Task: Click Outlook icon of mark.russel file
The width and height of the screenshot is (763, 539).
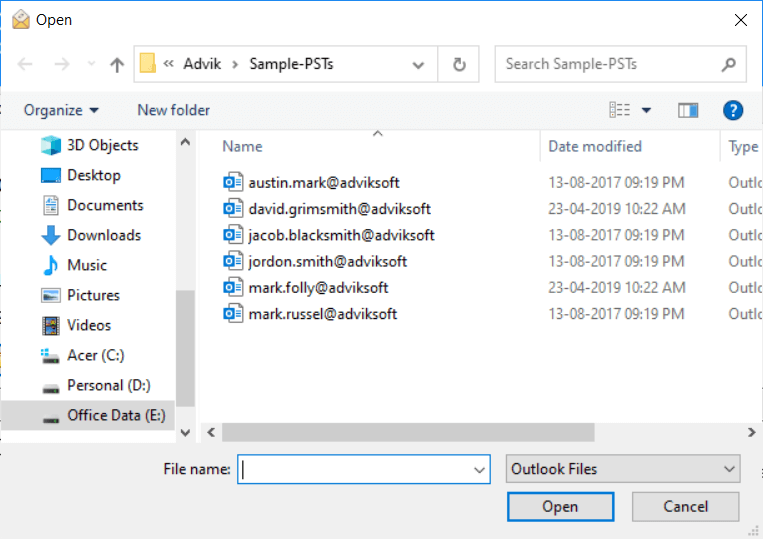Action: (233, 313)
